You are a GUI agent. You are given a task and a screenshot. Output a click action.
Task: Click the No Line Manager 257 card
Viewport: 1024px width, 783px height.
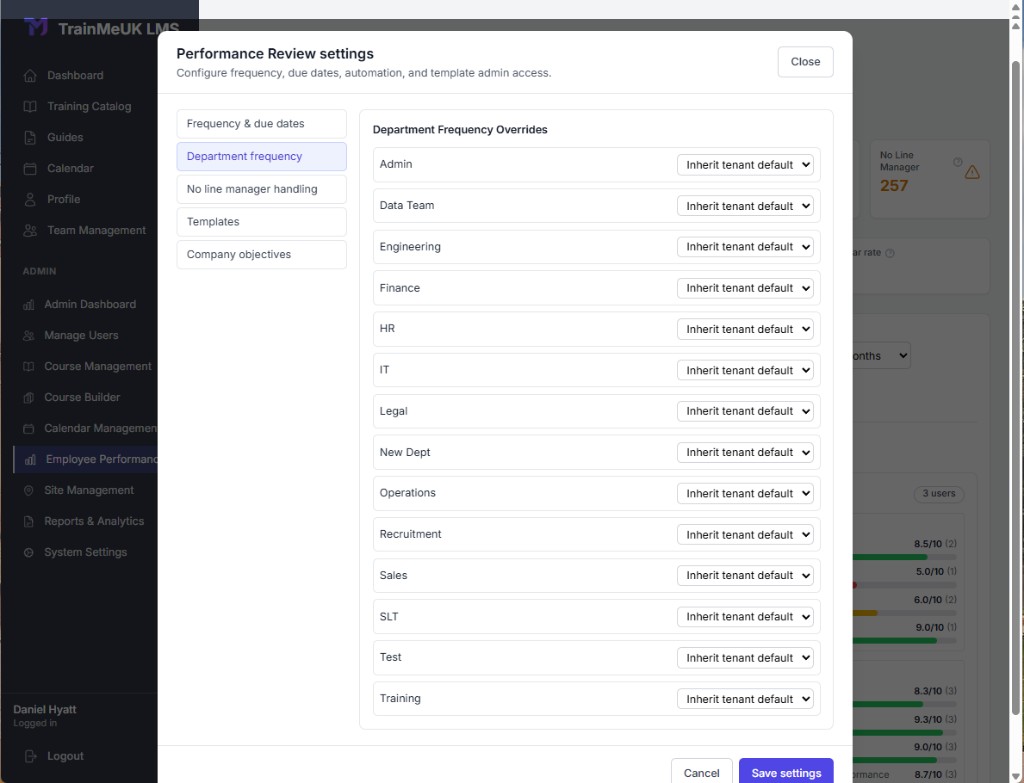[929, 179]
